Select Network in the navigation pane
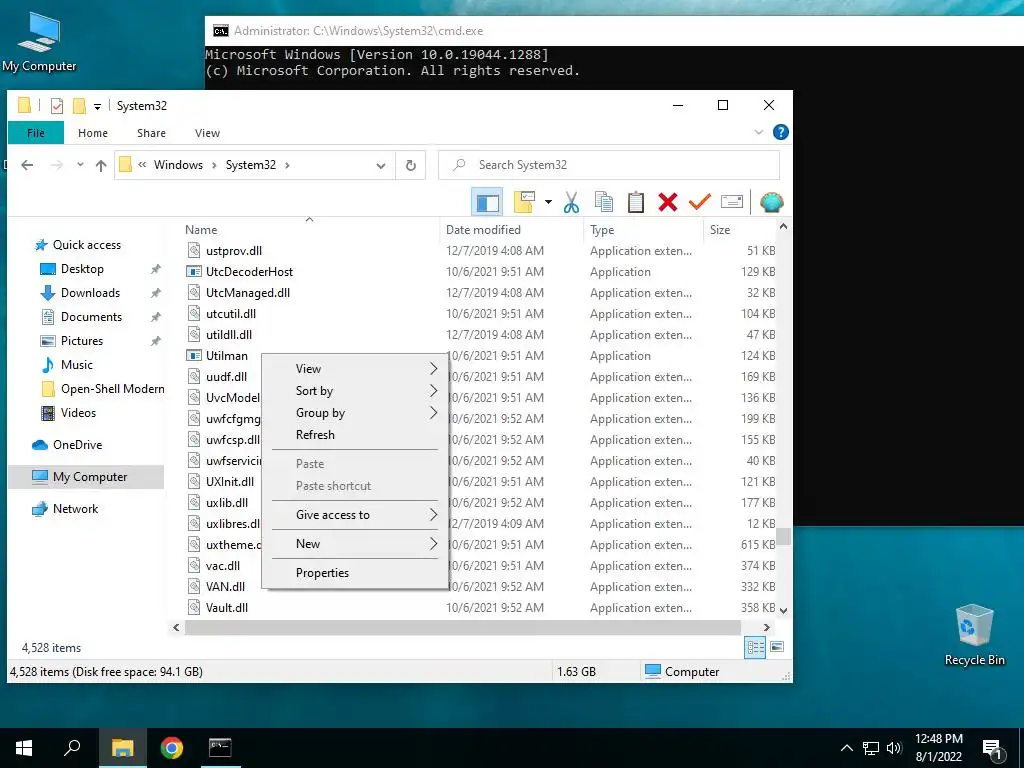Viewport: 1024px width, 768px height. (x=75, y=509)
